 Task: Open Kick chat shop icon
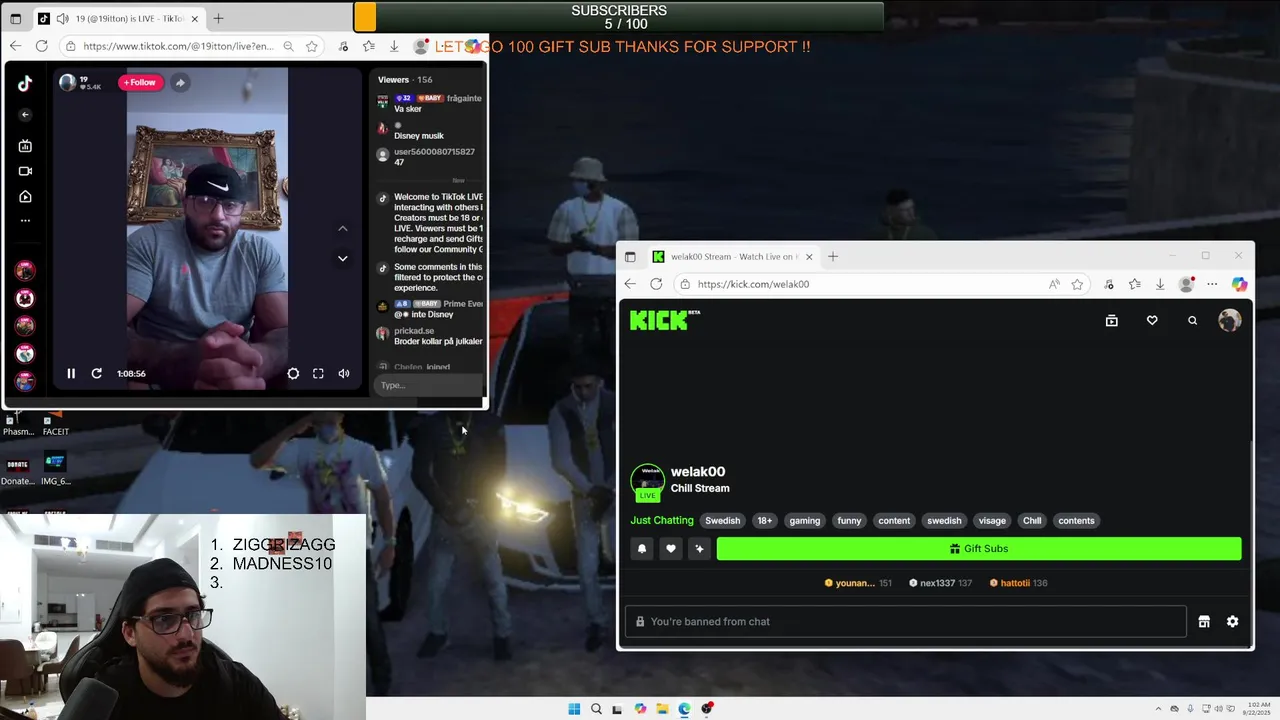(x=1204, y=621)
